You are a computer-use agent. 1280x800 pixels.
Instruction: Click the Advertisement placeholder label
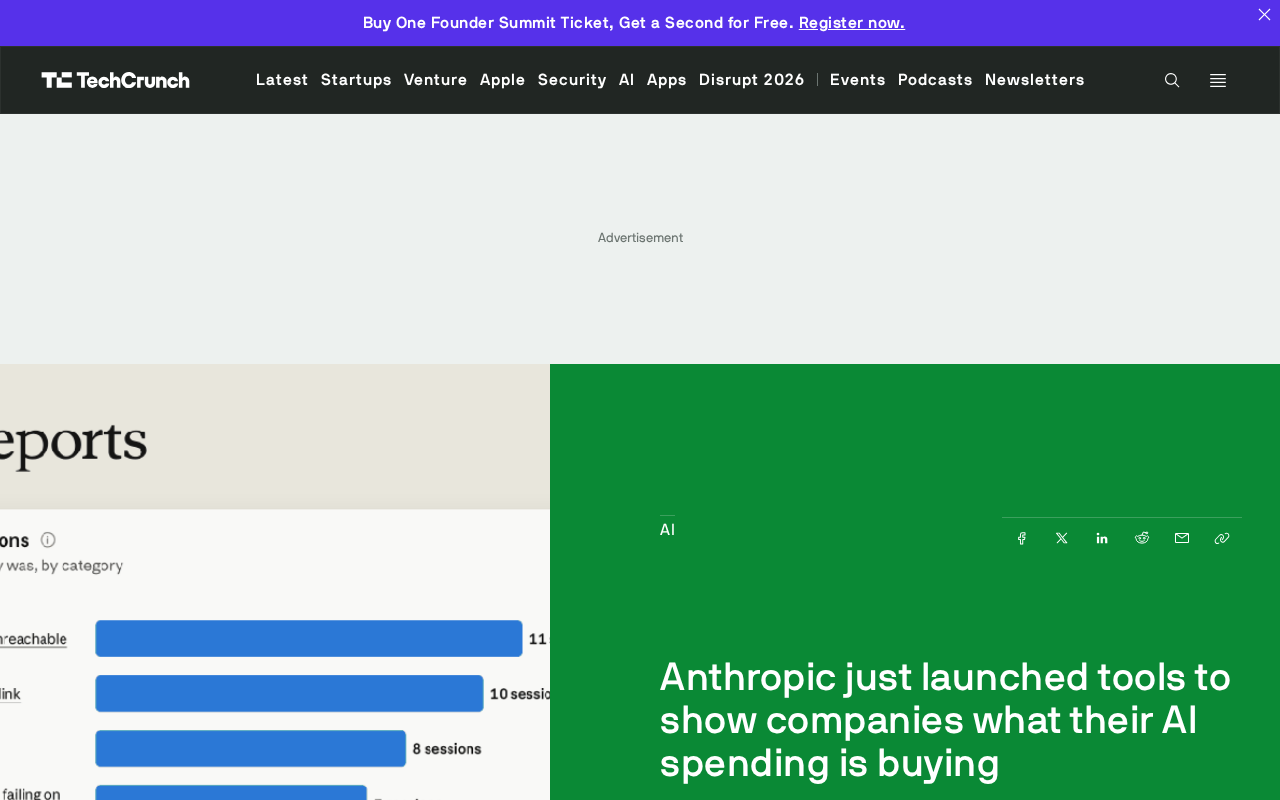[x=640, y=238]
